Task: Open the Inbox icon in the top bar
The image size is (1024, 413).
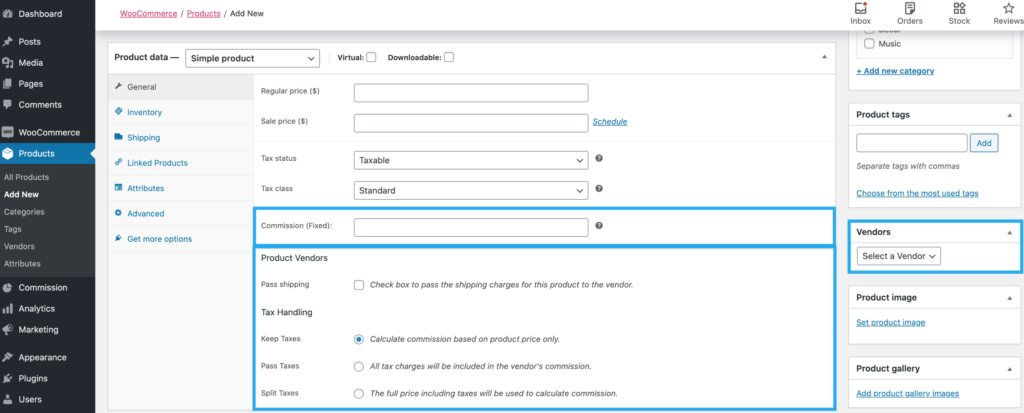Action: point(860,8)
